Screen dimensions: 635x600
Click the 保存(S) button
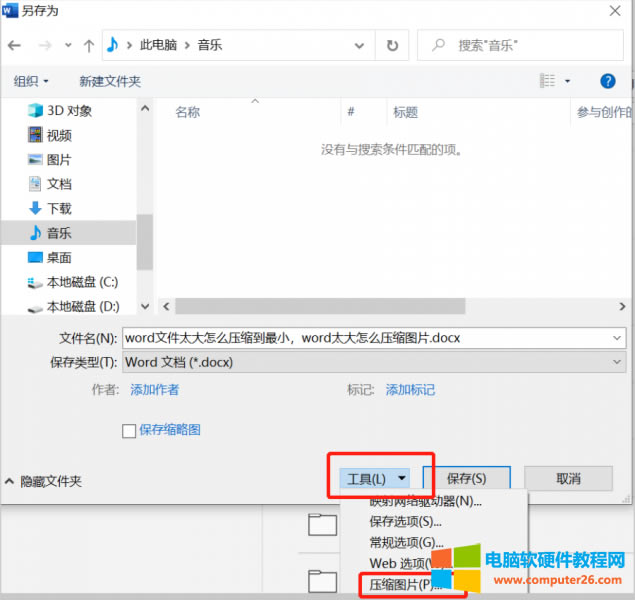pyautogui.click(x=466, y=479)
